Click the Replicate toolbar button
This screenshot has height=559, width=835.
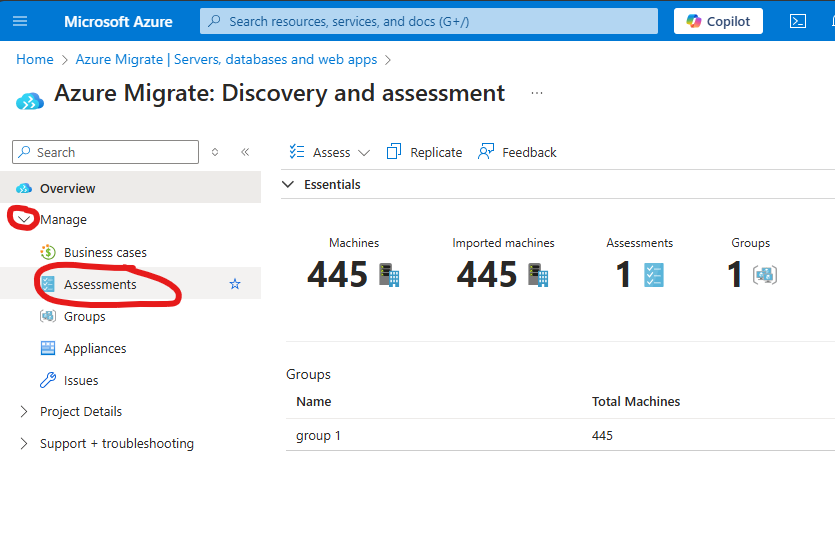tap(424, 152)
